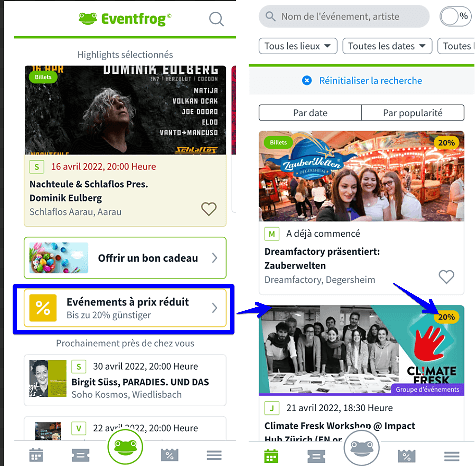Favorite the Dominik Eulberg event with heart
This screenshot has width=476, height=466.
point(209,209)
